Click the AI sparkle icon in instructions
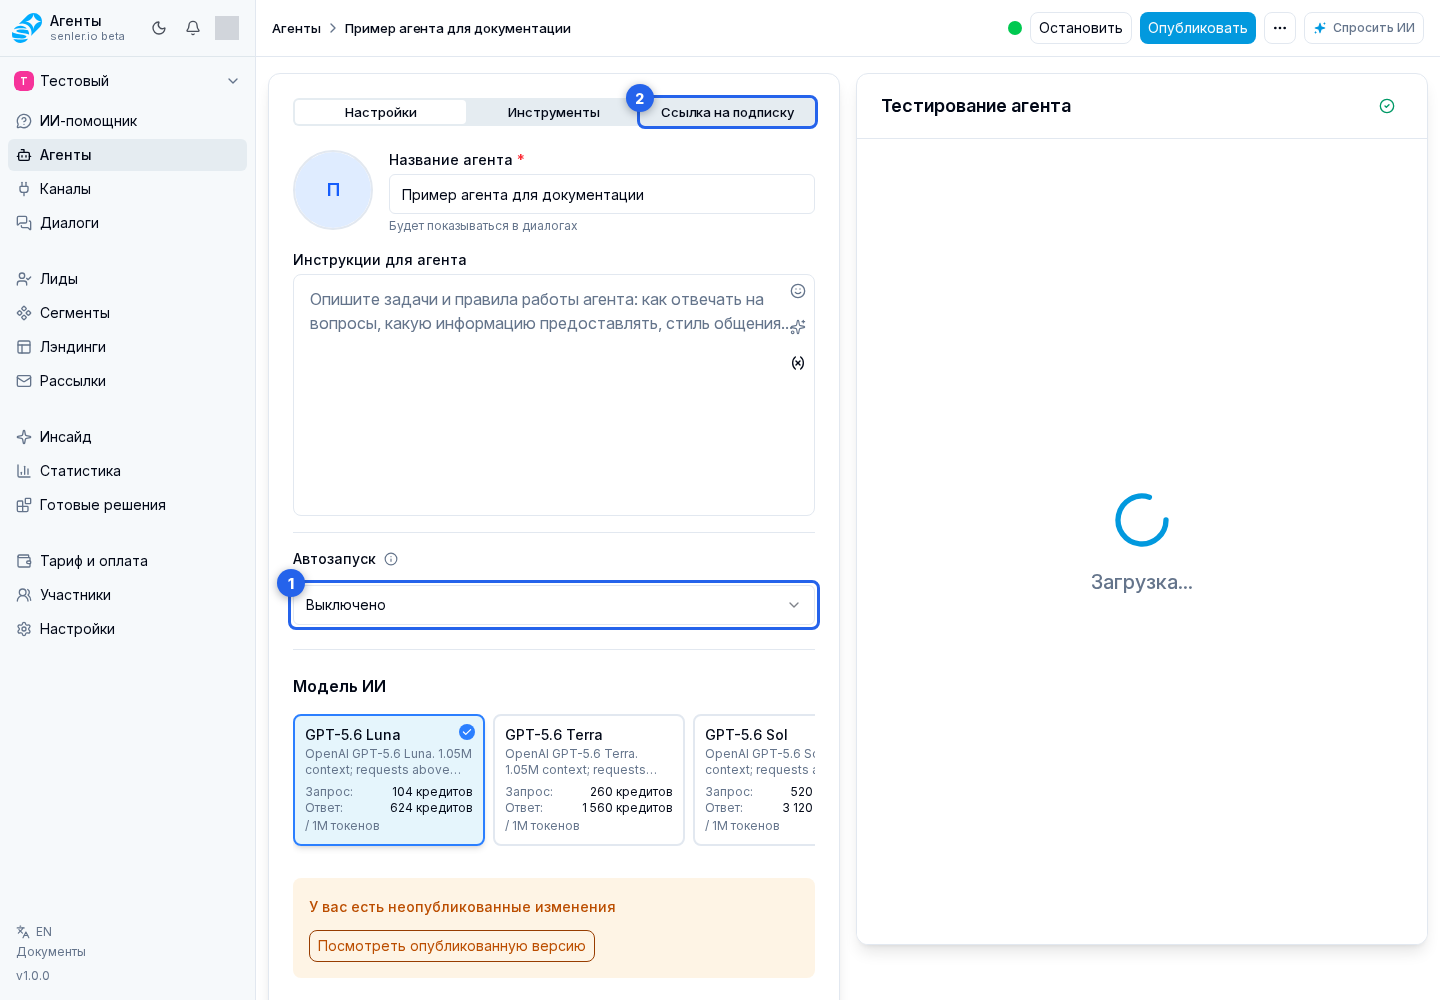 tap(798, 327)
